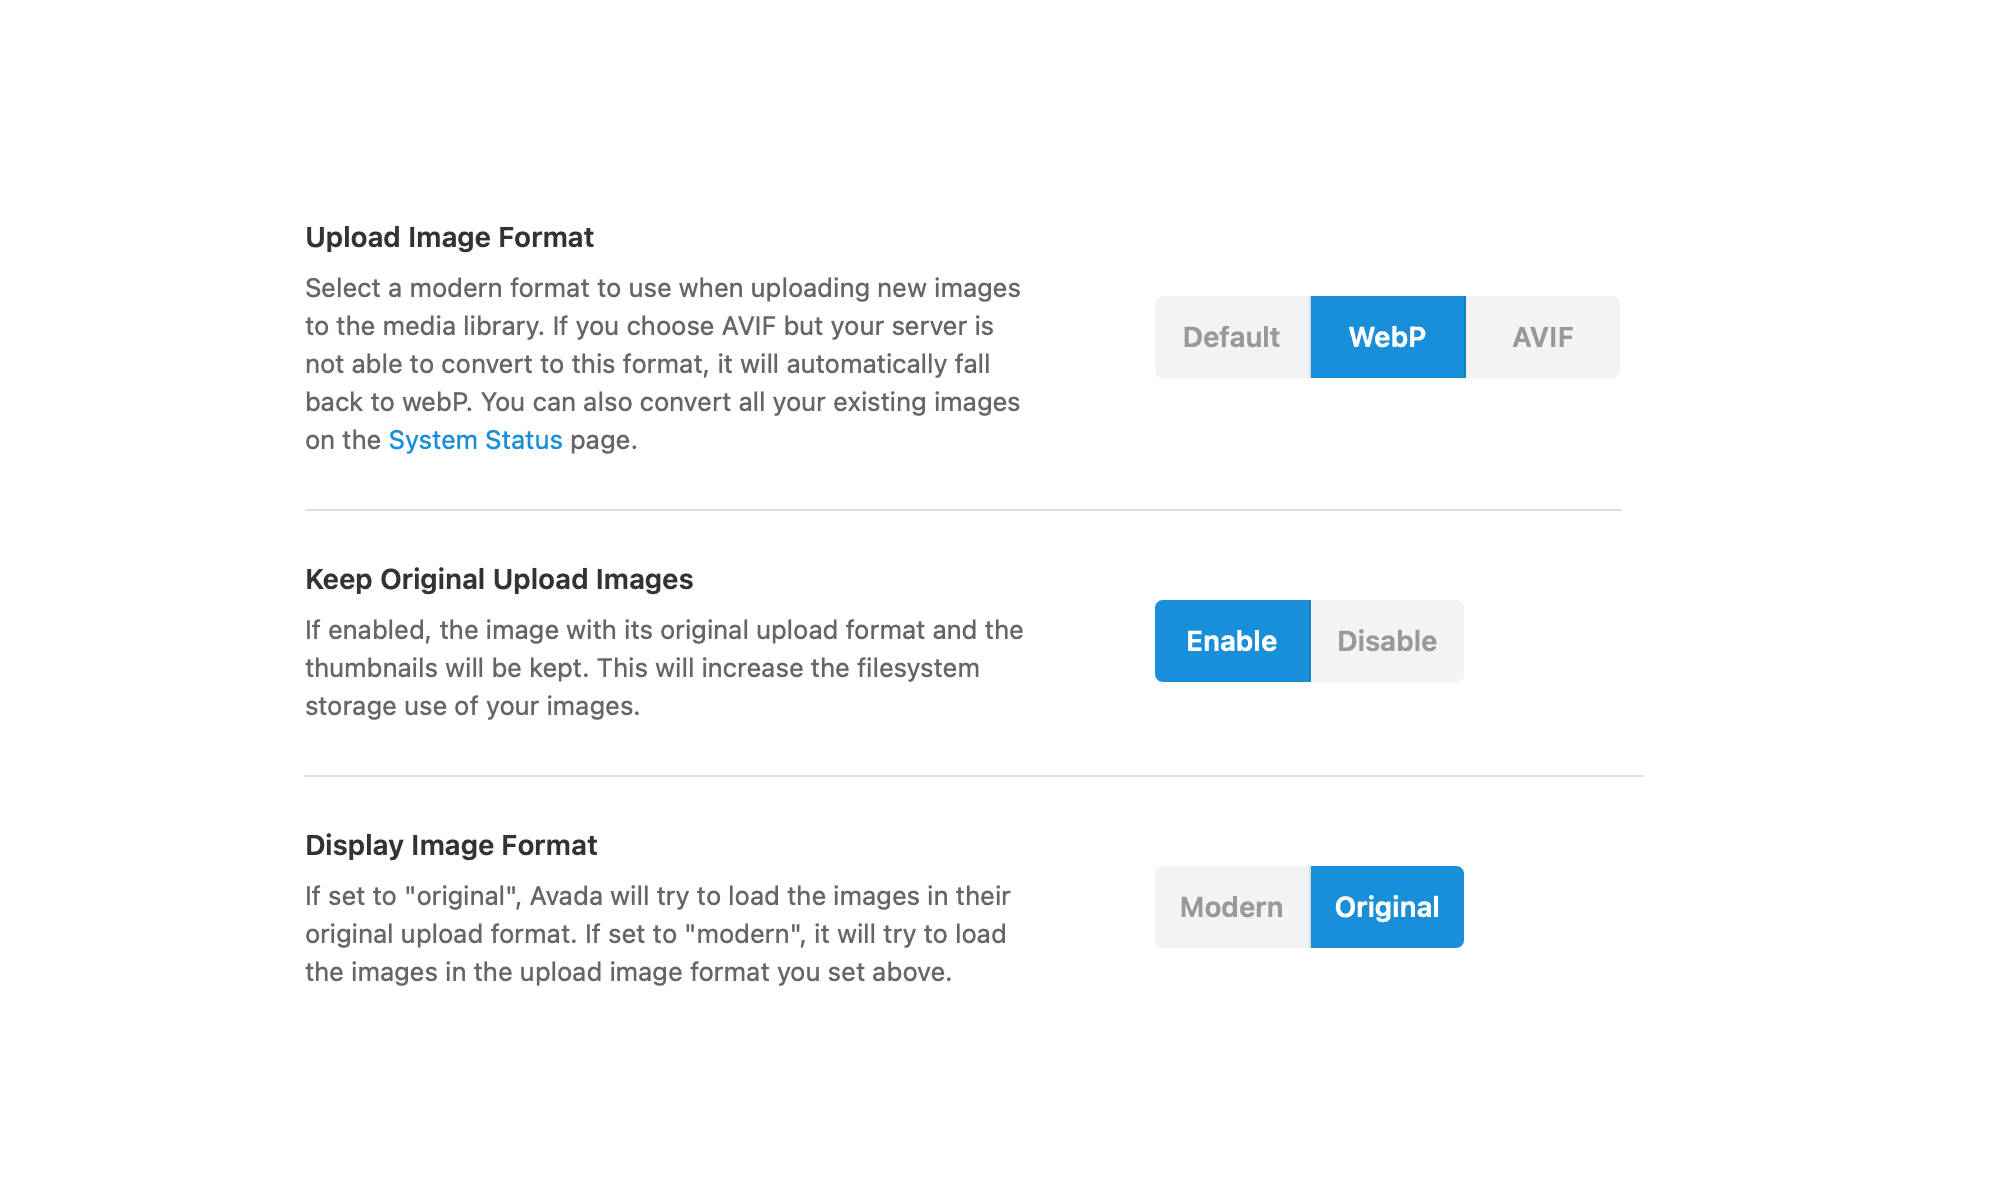
Task: Enable keeping original upload images
Action: 1232,641
